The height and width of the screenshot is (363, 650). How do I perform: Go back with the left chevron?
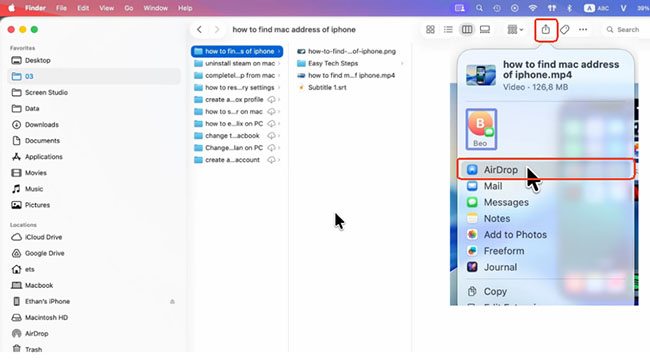click(x=199, y=29)
